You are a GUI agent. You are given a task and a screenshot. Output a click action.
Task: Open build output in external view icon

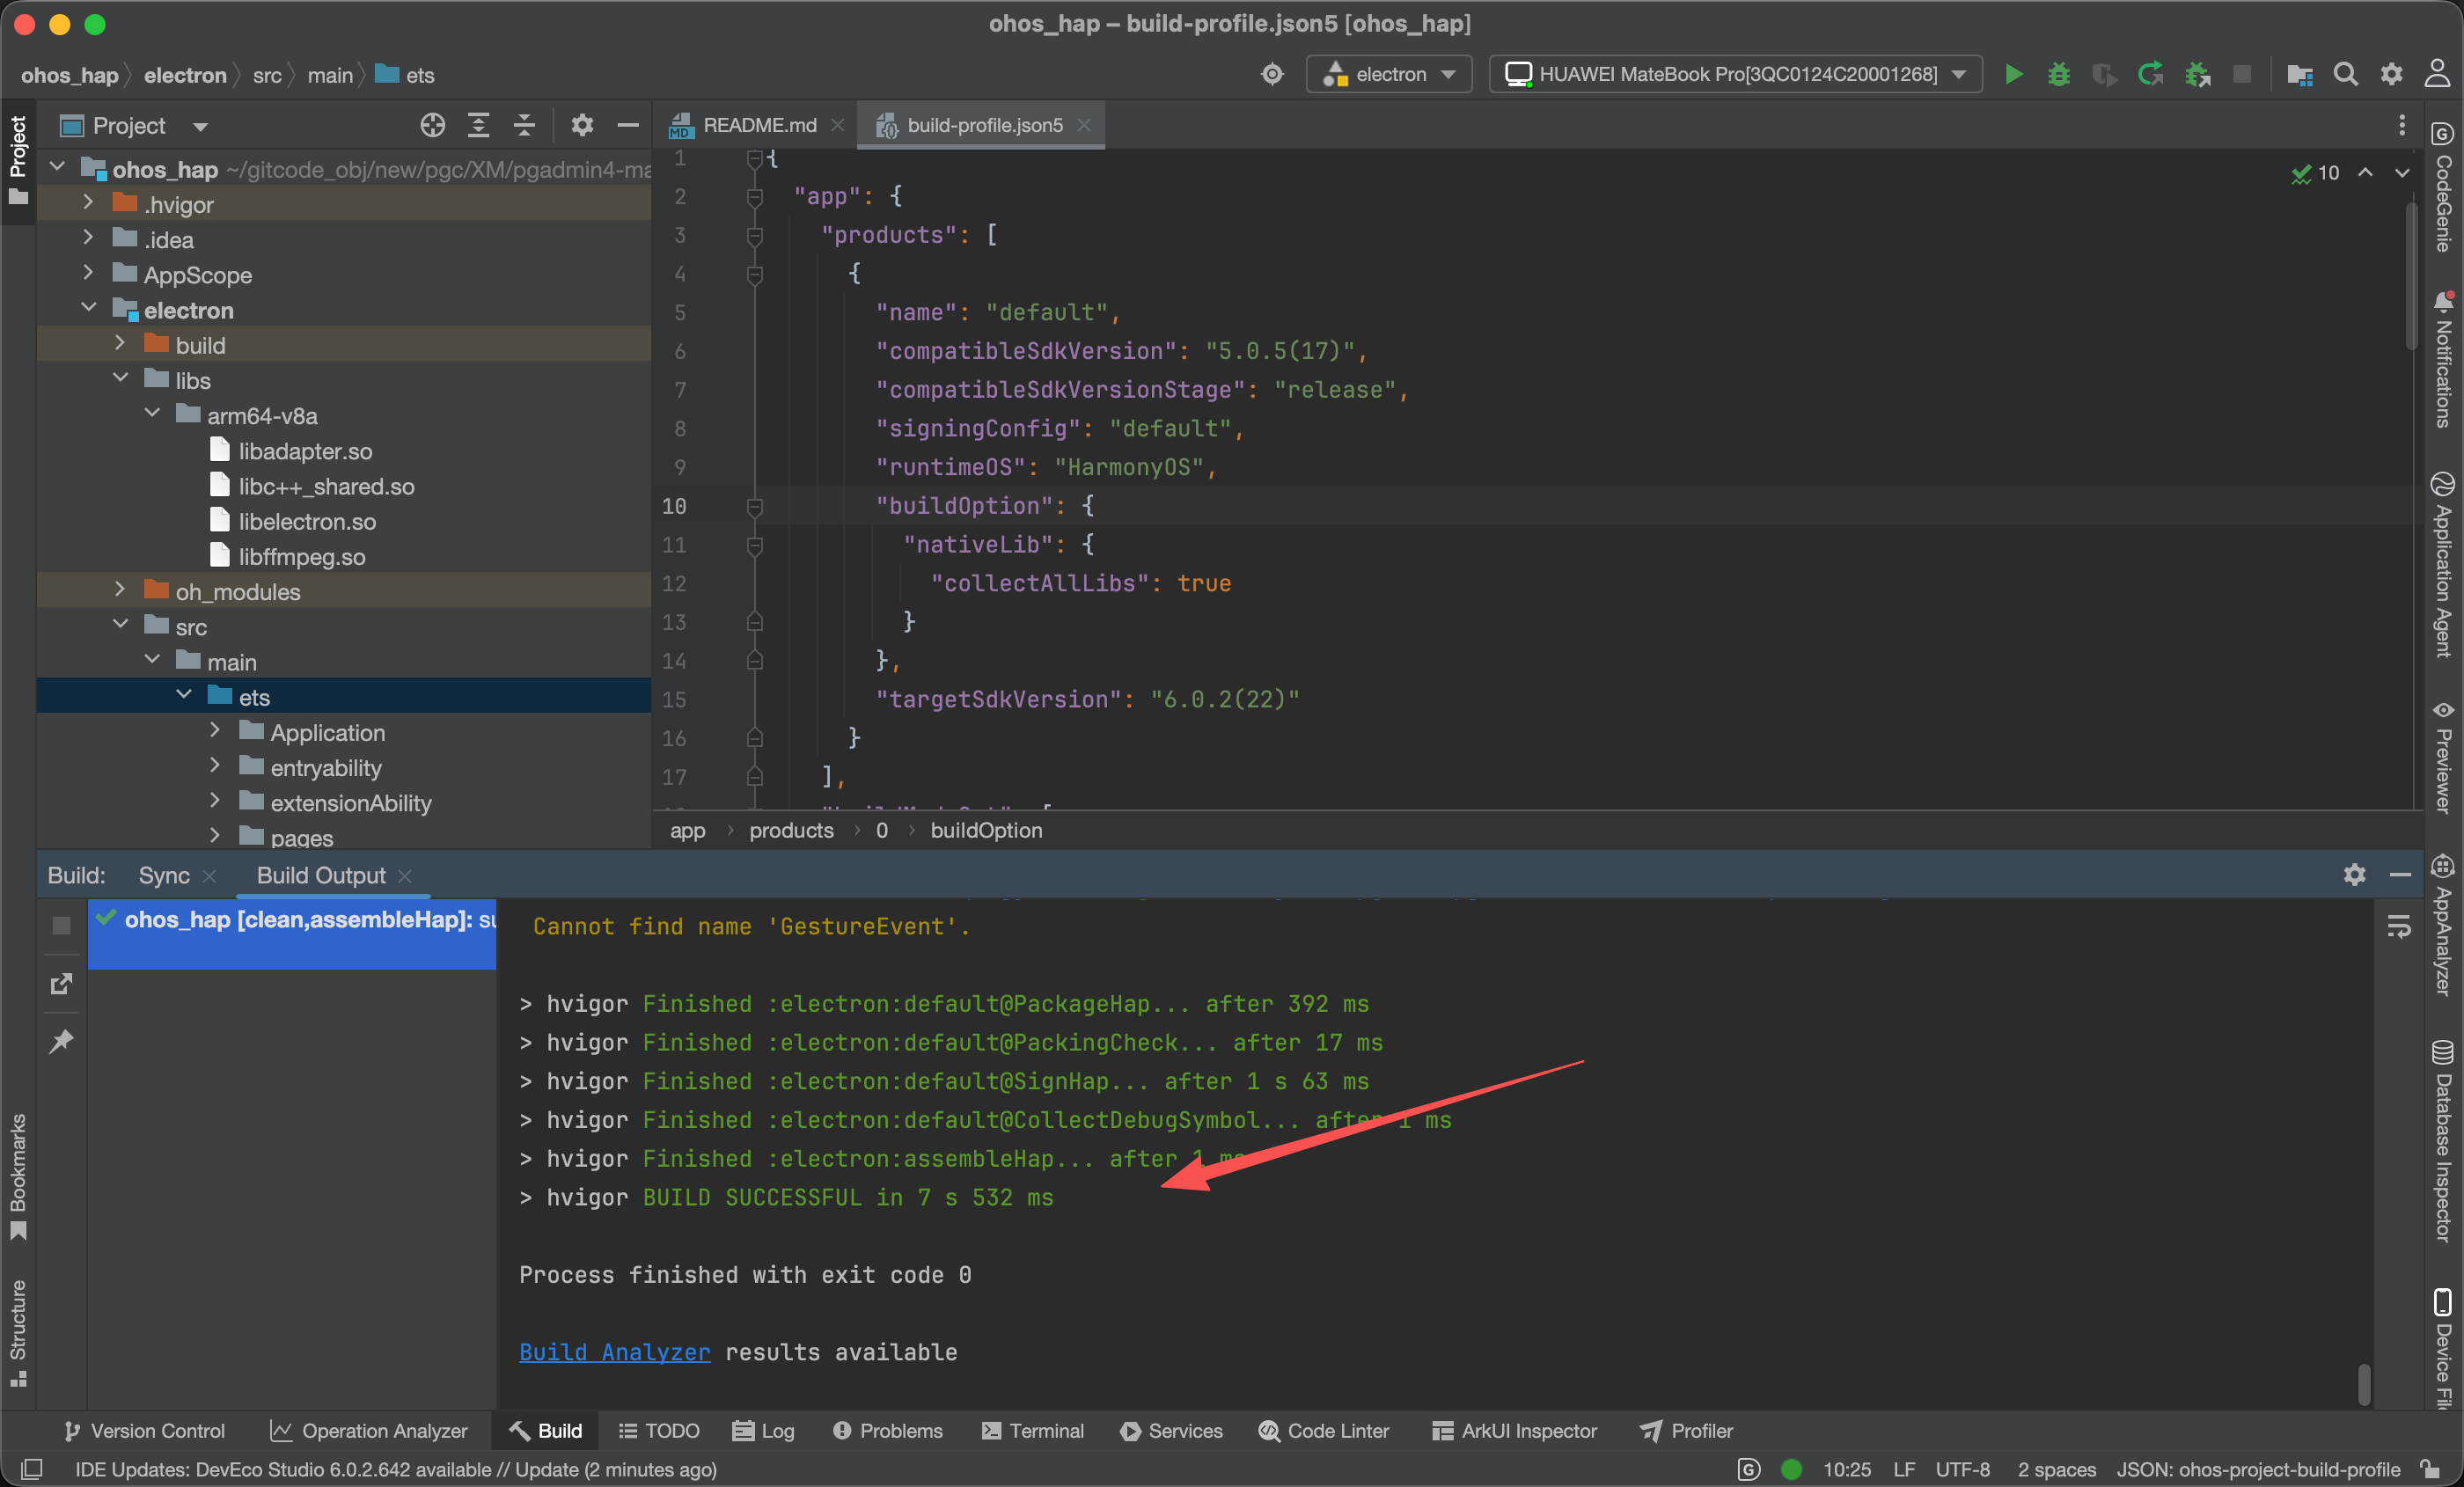click(x=61, y=984)
